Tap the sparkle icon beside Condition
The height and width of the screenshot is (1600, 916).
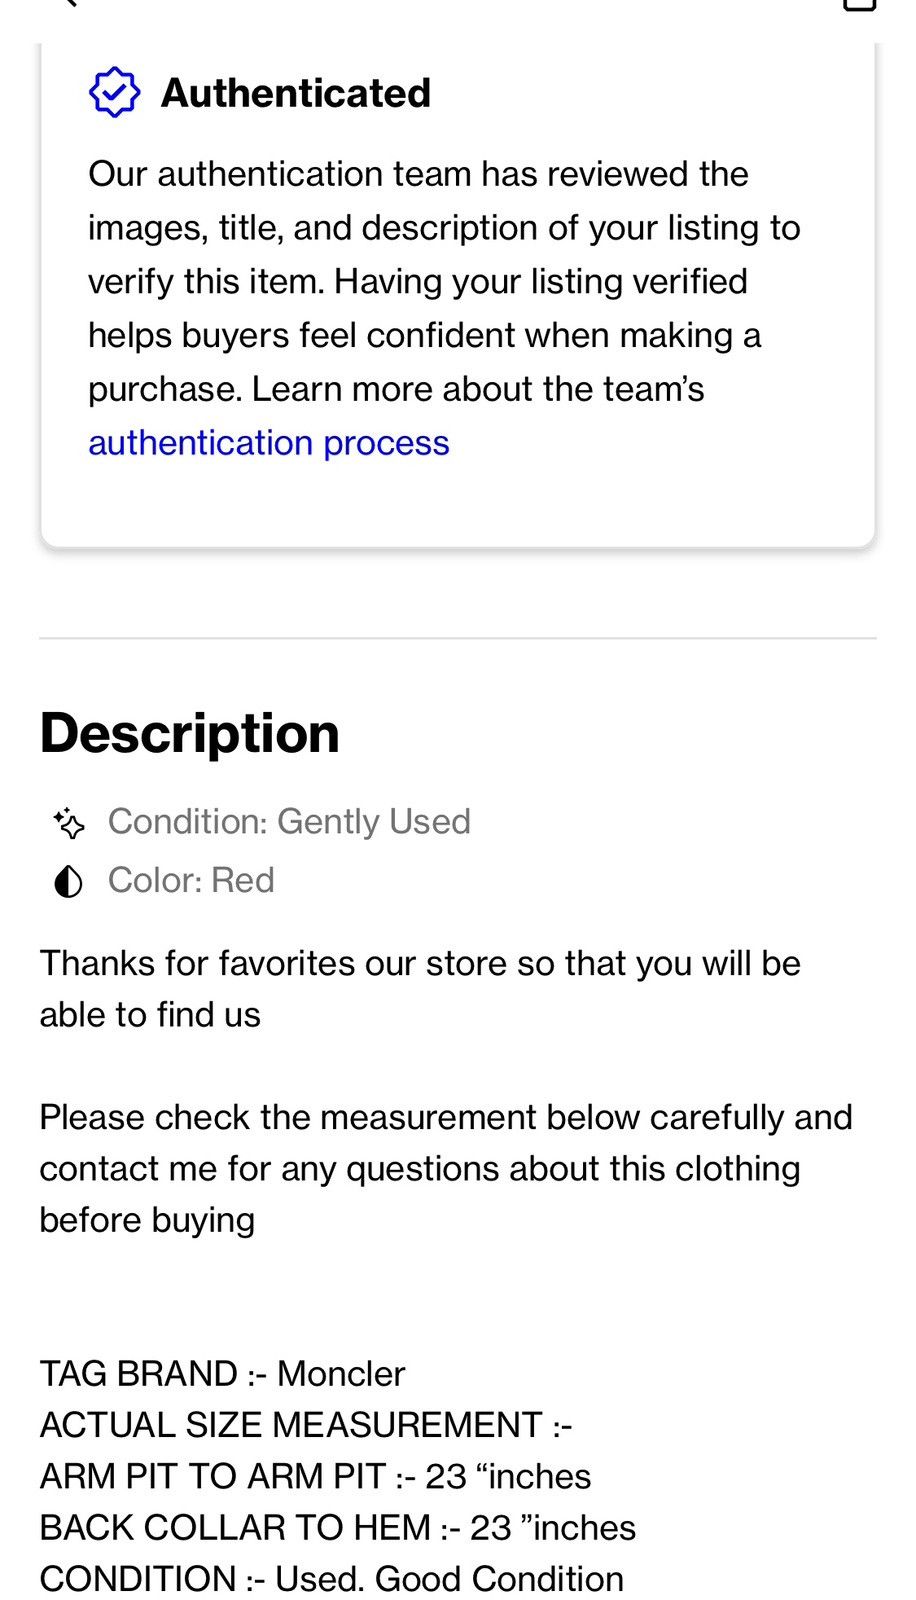pos(68,823)
